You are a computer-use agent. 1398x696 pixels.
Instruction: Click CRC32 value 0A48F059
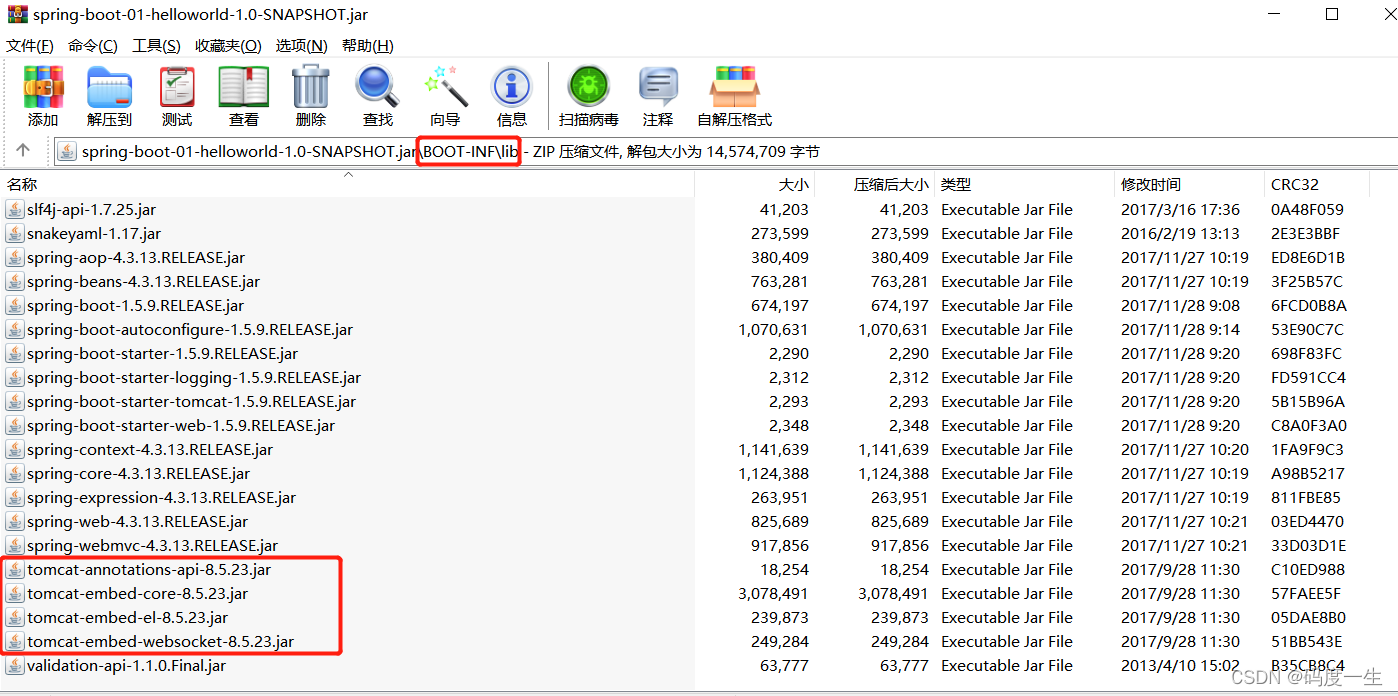[1307, 210]
